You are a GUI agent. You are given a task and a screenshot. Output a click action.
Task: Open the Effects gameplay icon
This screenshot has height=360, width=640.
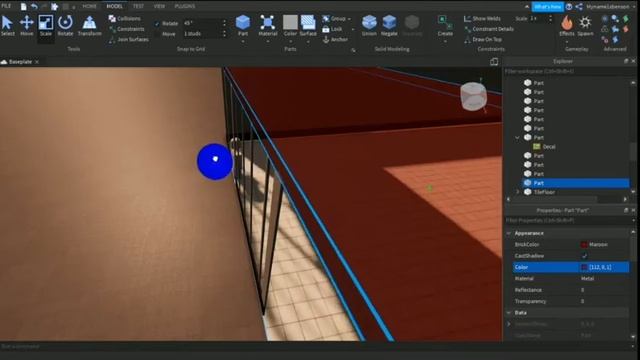[567, 22]
